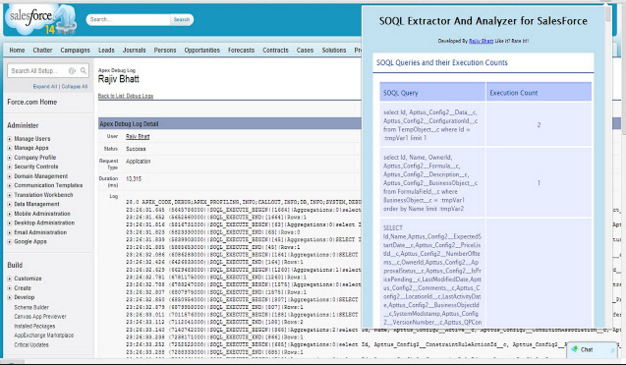Open Critical Updates link
The height and width of the screenshot is (365, 626).
tap(31, 345)
